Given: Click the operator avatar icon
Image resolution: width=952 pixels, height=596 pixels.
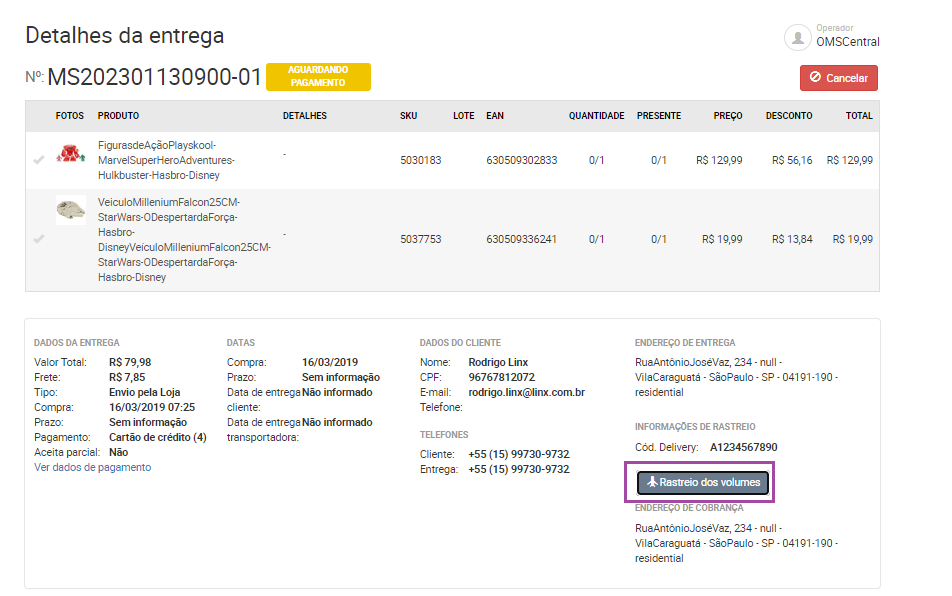Looking at the screenshot, I should click(x=797, y=38).
